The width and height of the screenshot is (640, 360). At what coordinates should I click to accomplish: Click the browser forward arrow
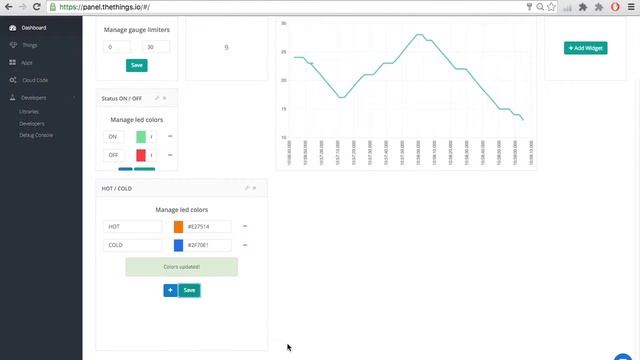tap(22, 7)
